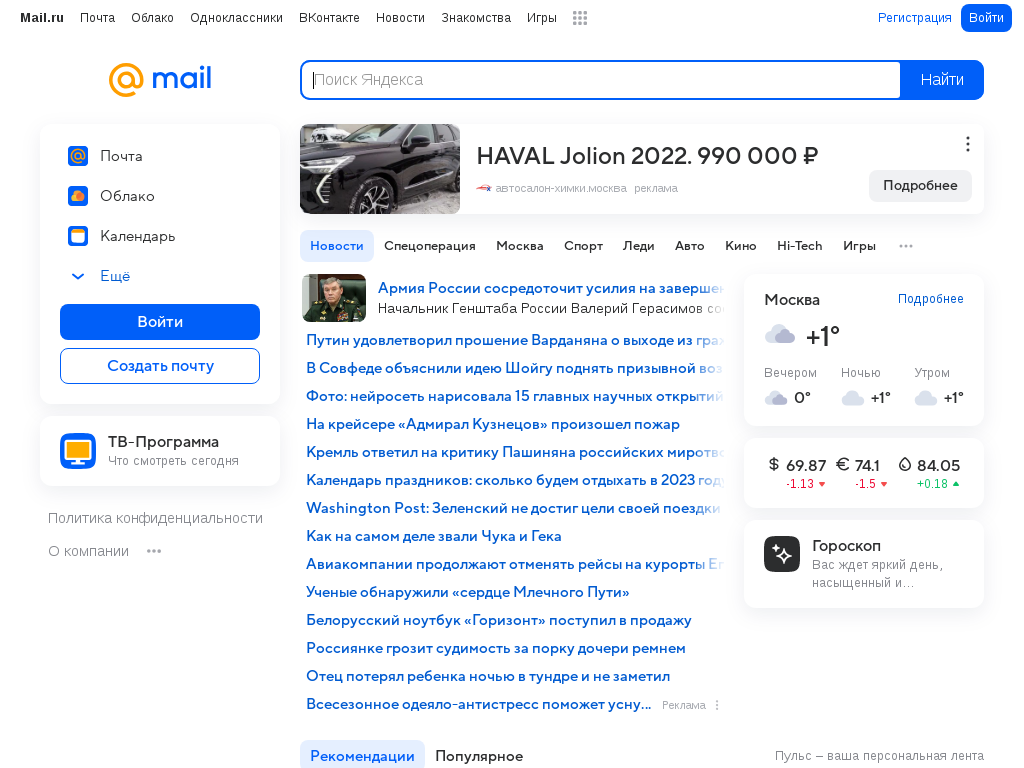Open the Игры news category tab

pyautogui.click(x=859, y=246)
